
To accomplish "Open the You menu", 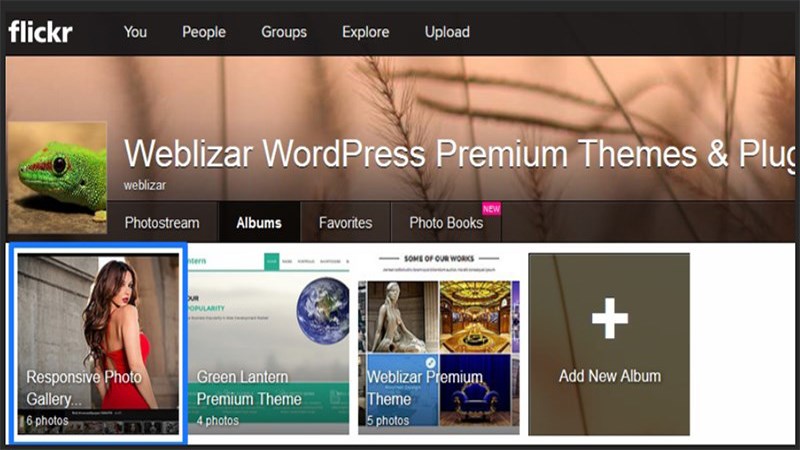I will coord(135,32).
